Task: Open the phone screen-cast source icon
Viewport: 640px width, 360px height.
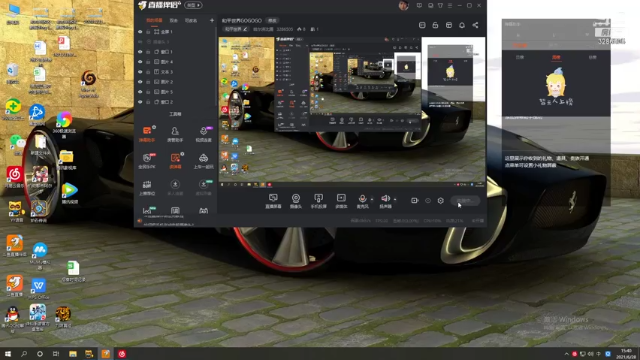Action: tap(318, 201)
